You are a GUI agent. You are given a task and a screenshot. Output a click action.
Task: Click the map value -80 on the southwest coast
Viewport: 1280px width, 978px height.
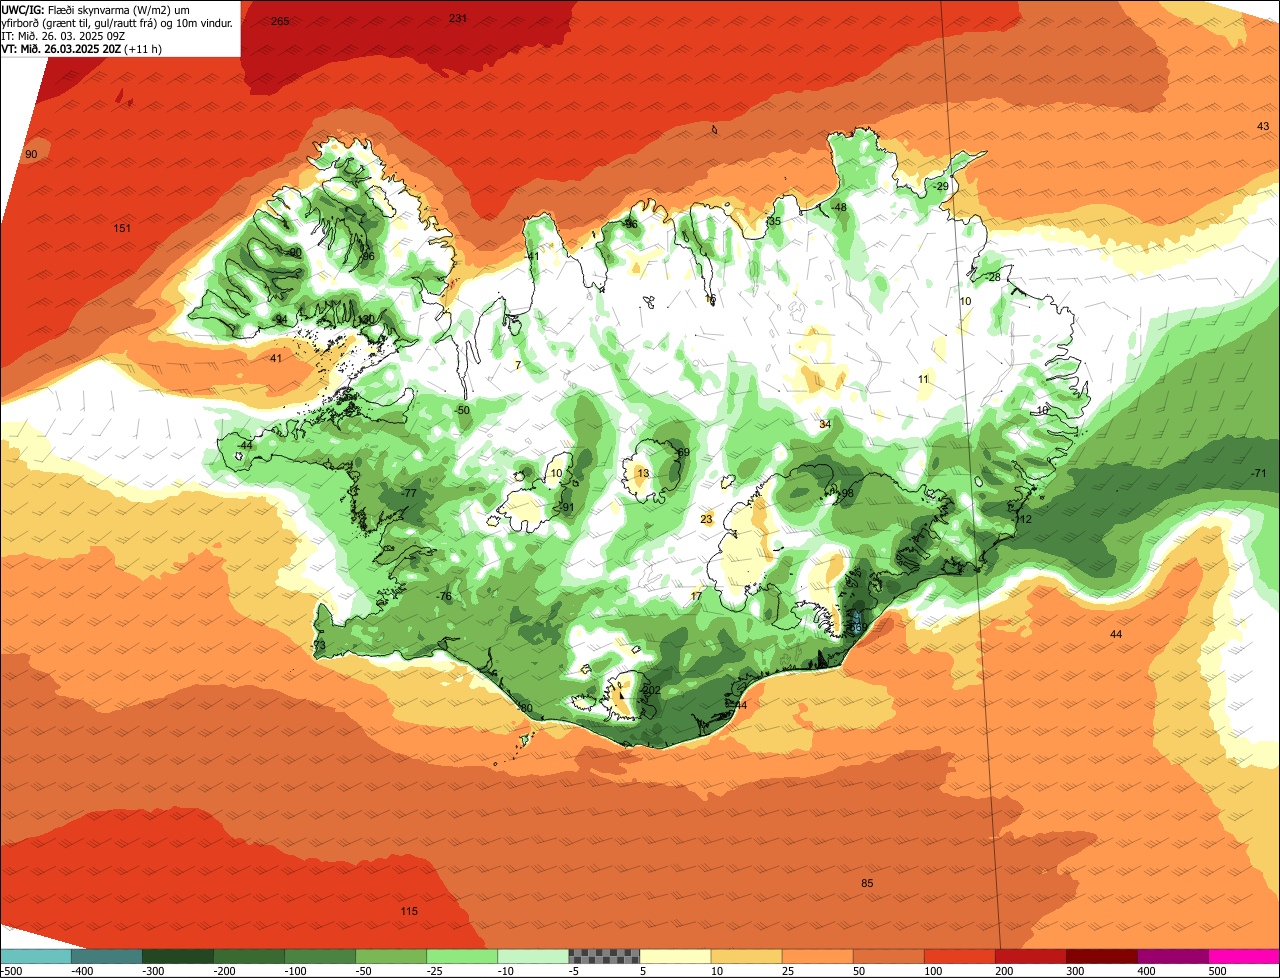(x=524, y=708)
